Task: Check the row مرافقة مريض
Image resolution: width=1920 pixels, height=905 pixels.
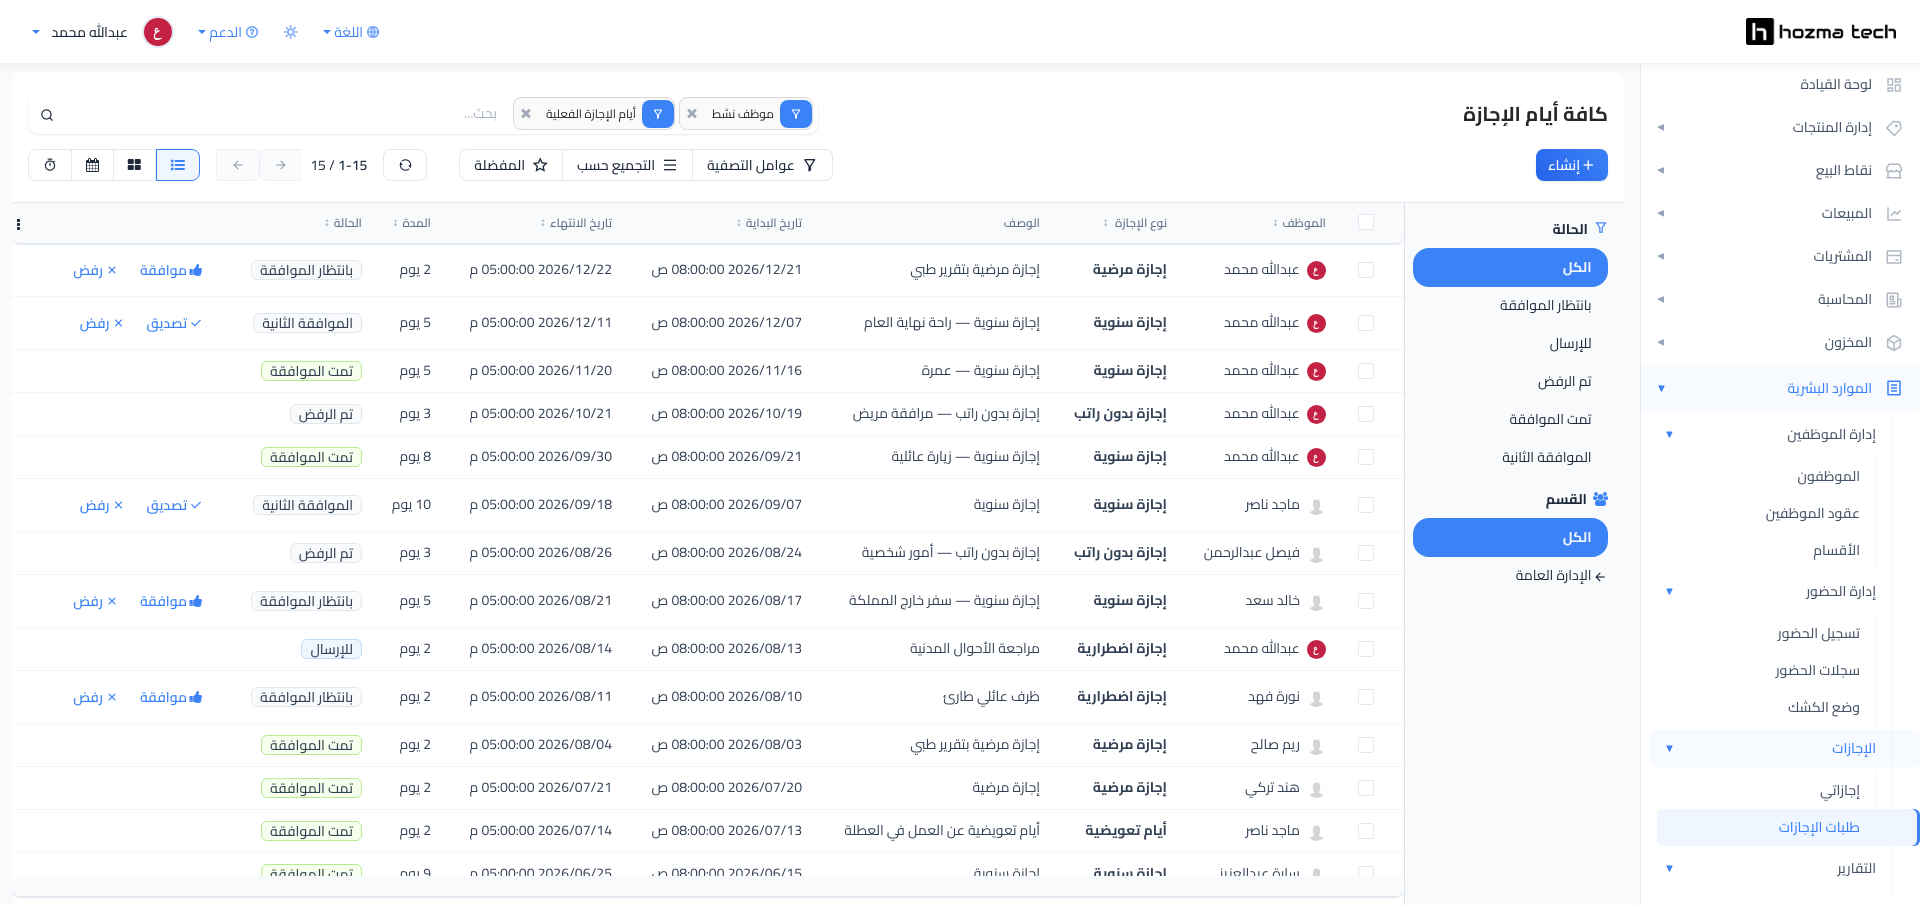Action: tap(1366, 414)
